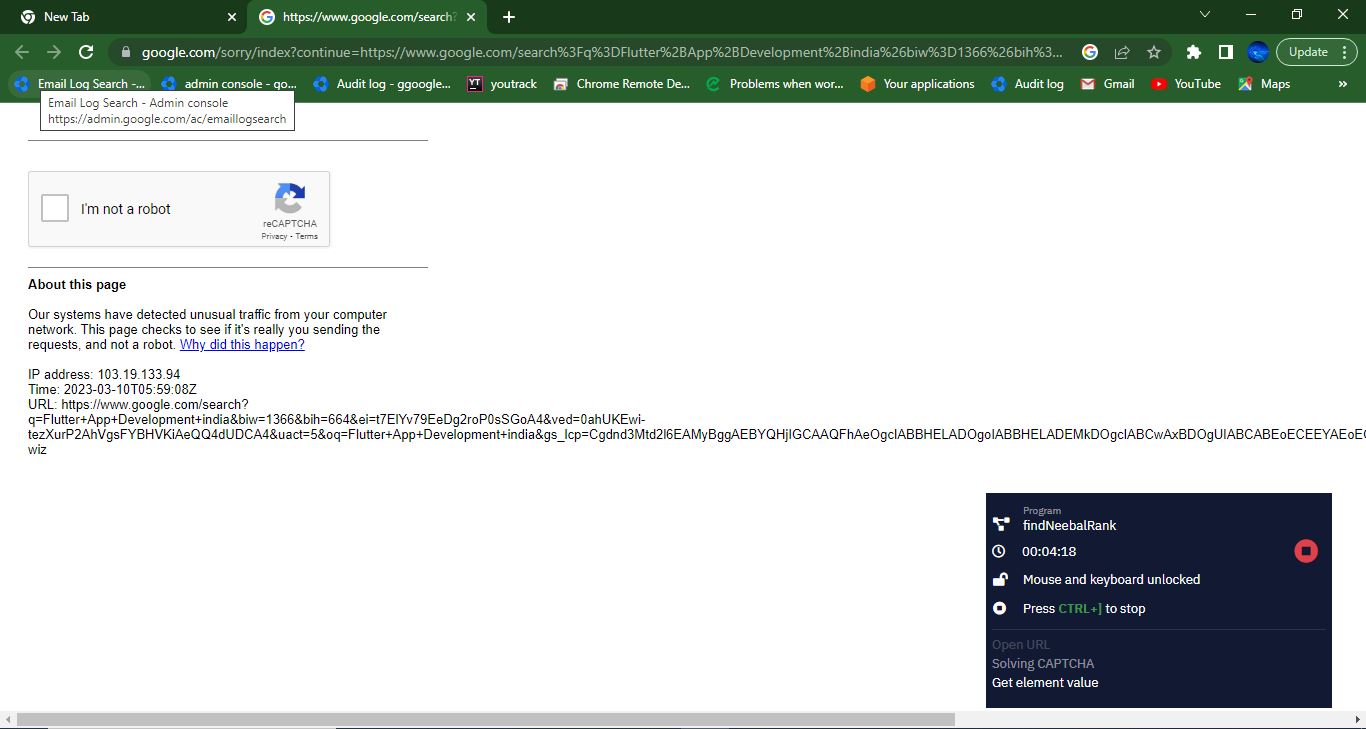Open the YouTube bookmark
This screenshot has width=1366, height=729.
coord(1186,84)
